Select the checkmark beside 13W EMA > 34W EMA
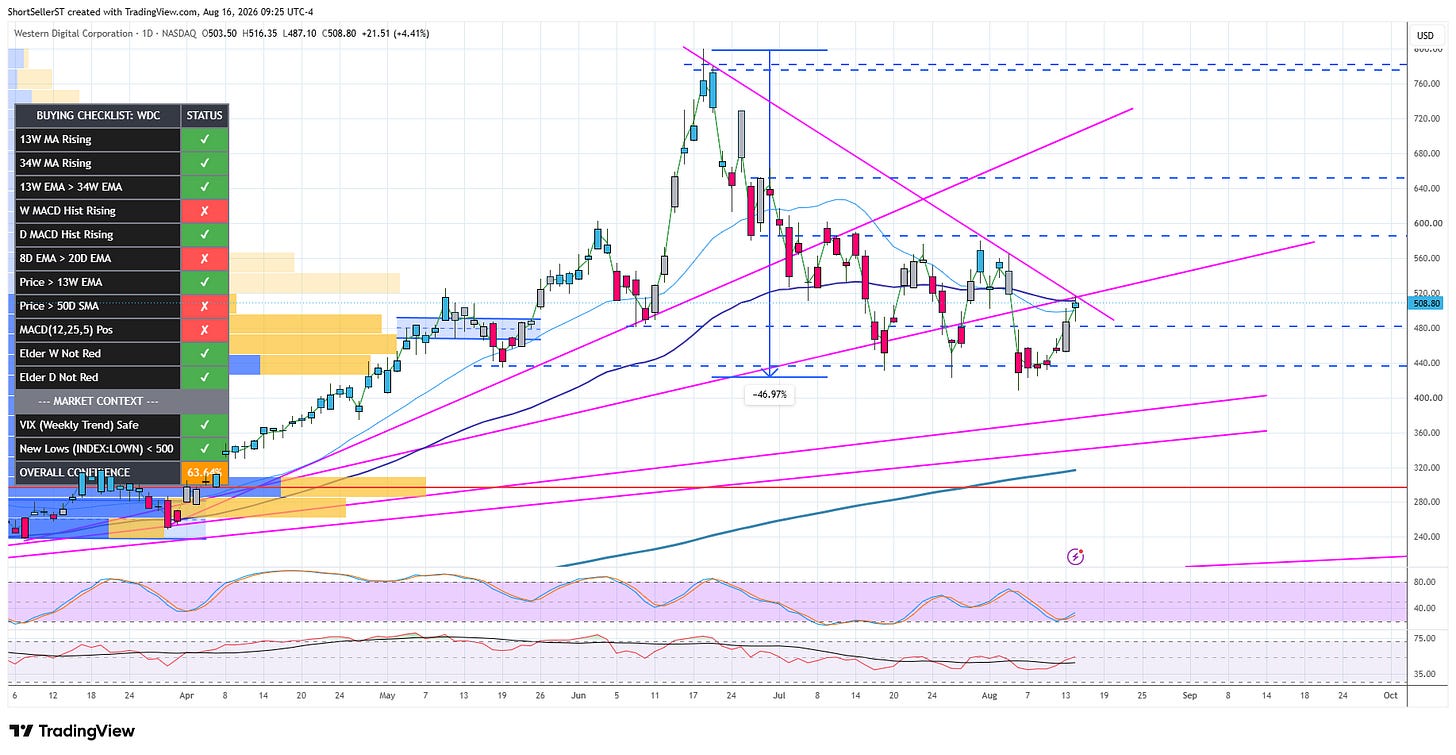 click(x=205, y=187)
